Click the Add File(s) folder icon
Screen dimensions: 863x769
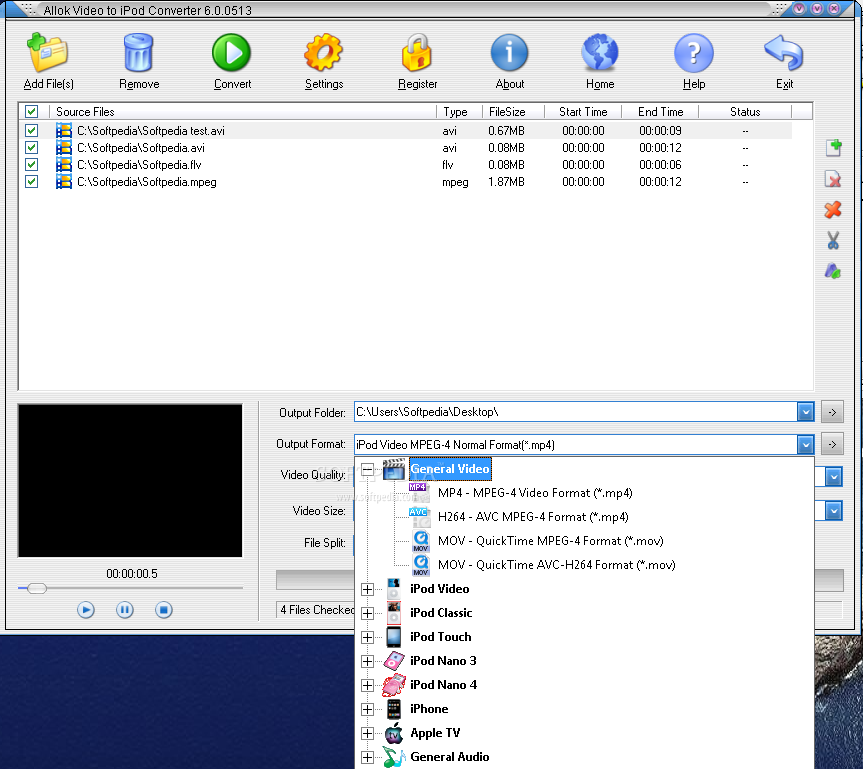tap(47, 52)
